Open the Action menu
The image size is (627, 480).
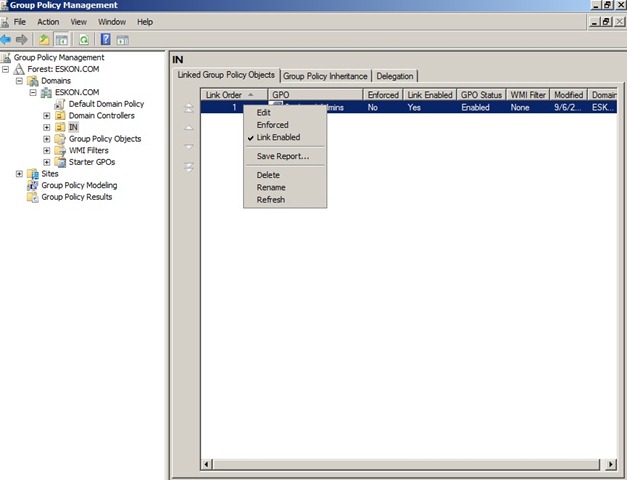point(48,22)
